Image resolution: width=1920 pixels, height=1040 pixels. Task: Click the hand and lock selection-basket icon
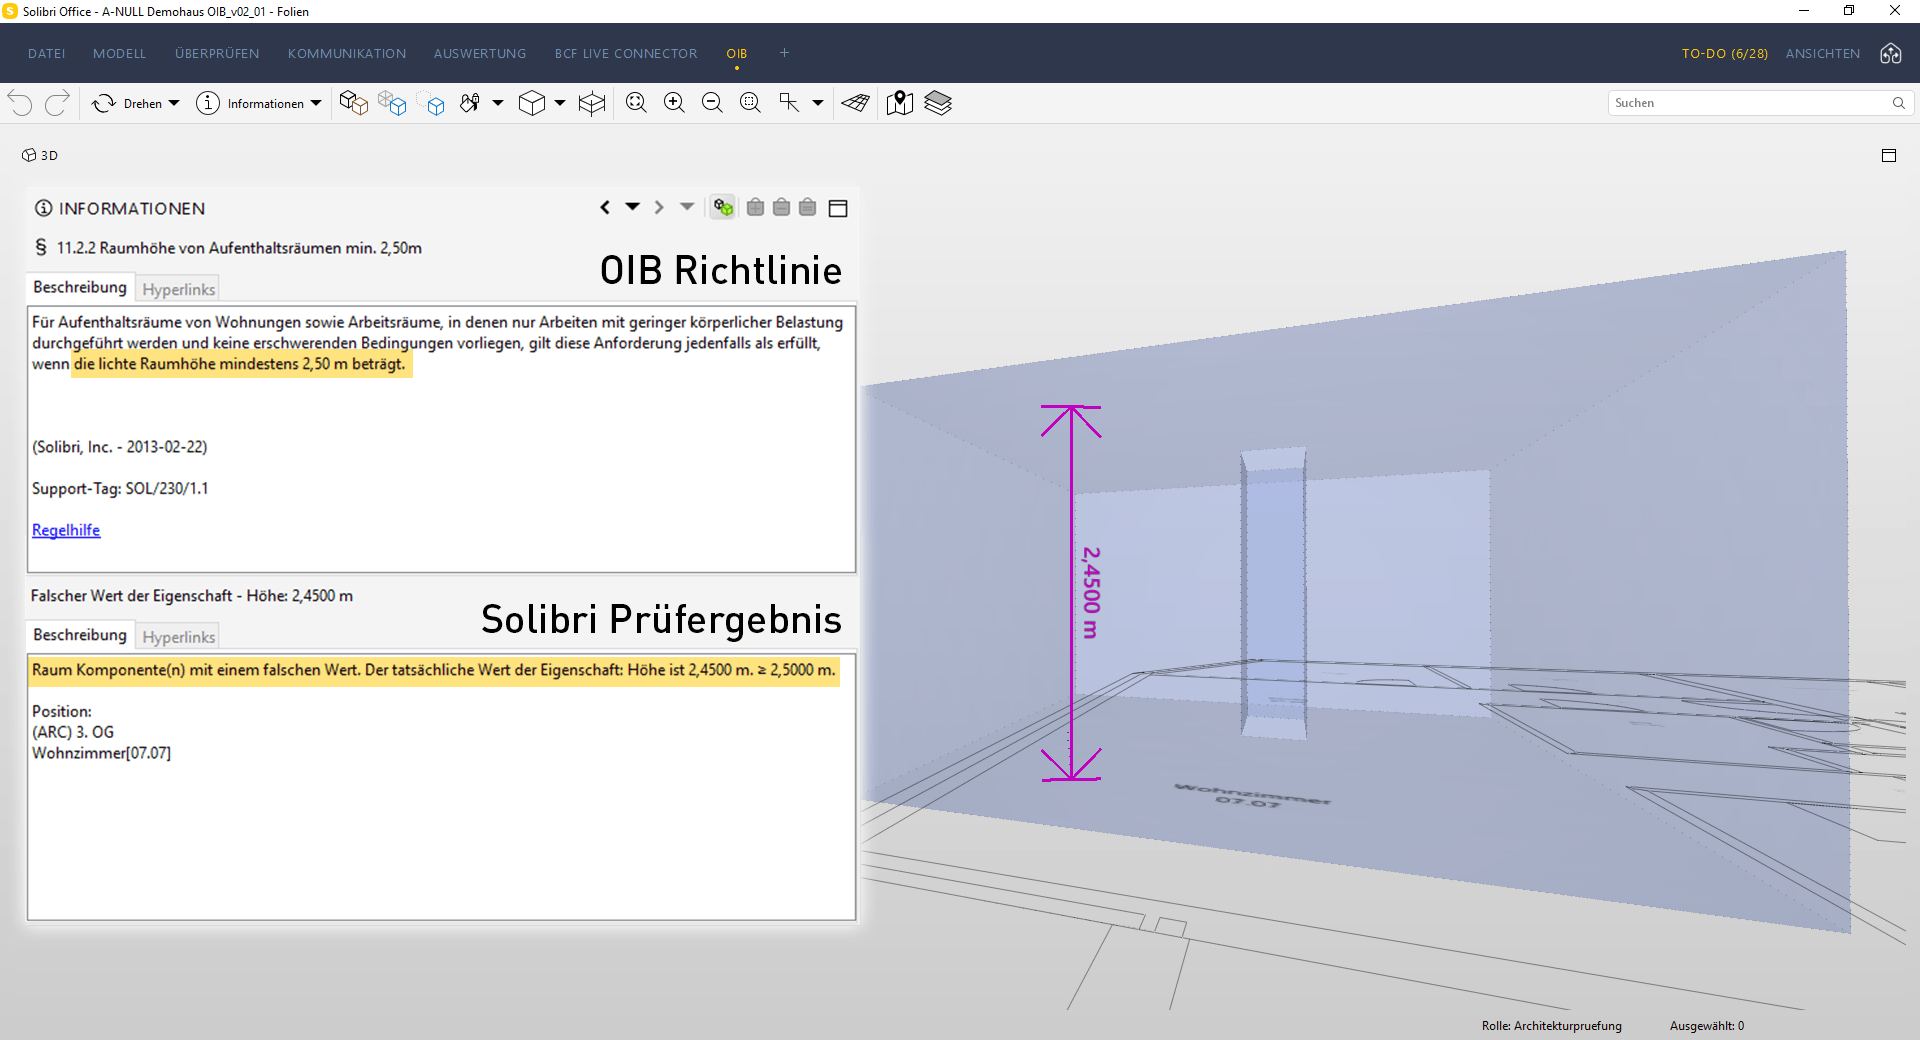pos(470,103)
